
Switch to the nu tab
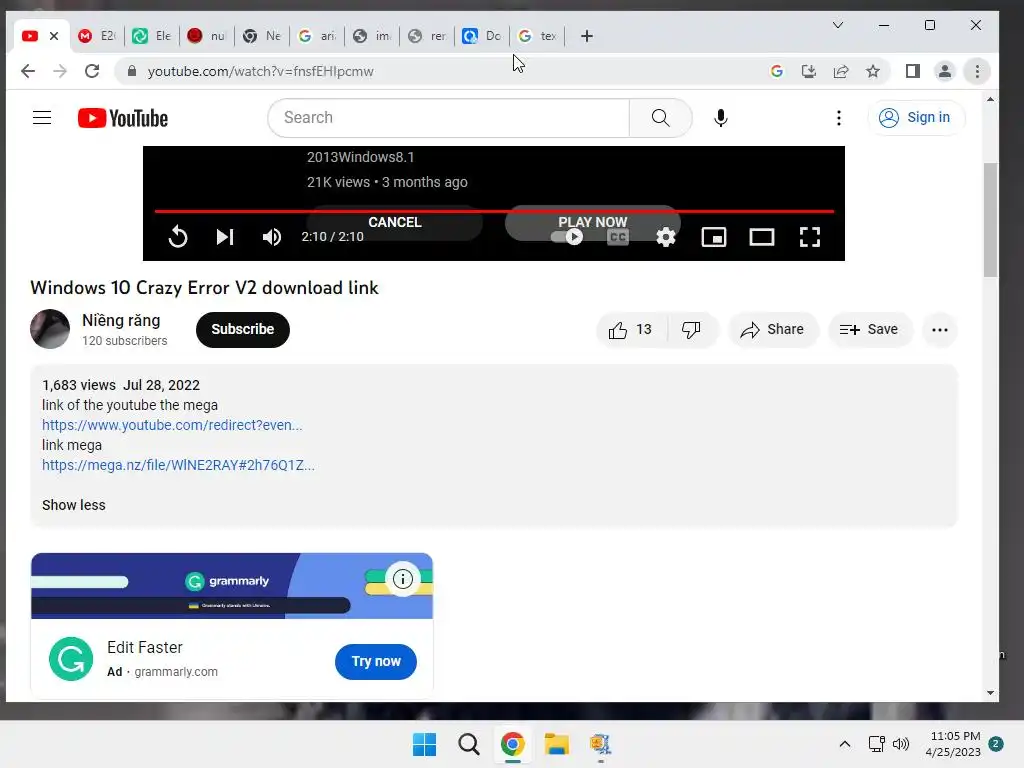tap(206, 36)
